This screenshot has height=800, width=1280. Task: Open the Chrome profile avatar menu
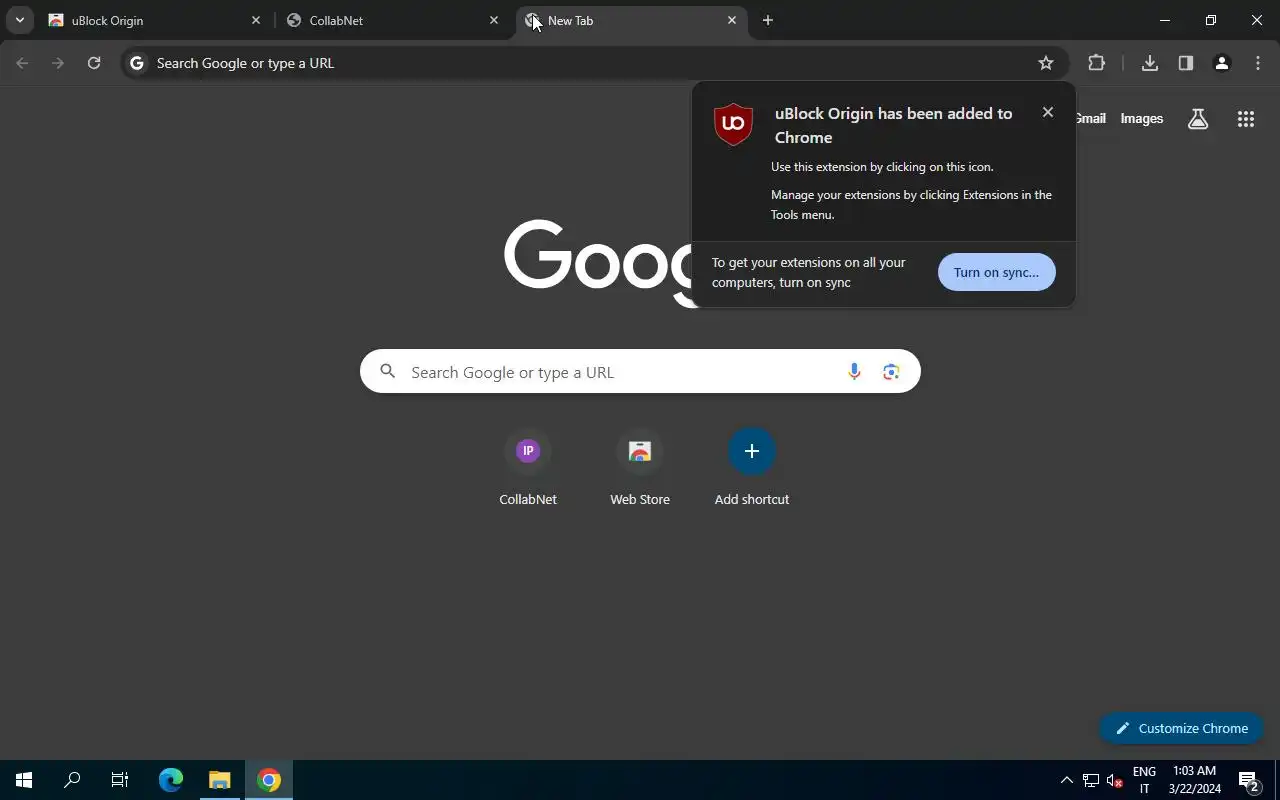[1222, 63]
